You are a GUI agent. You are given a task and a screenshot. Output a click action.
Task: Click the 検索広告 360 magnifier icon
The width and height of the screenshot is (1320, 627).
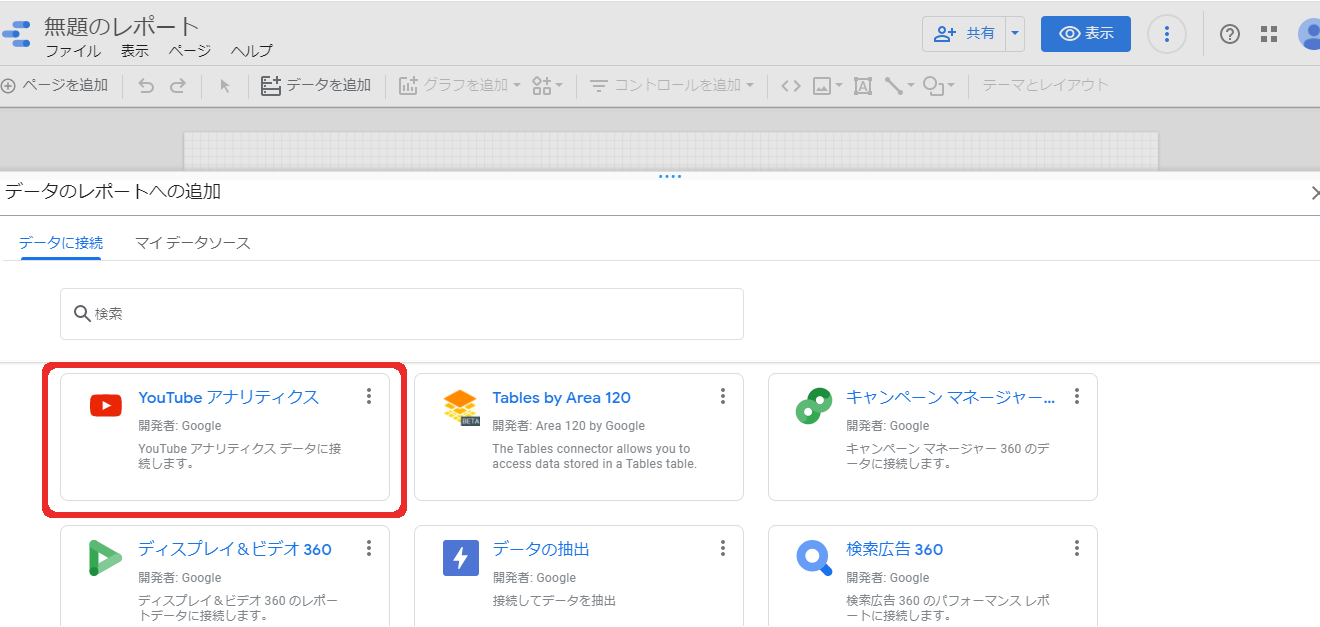point(814,558)
